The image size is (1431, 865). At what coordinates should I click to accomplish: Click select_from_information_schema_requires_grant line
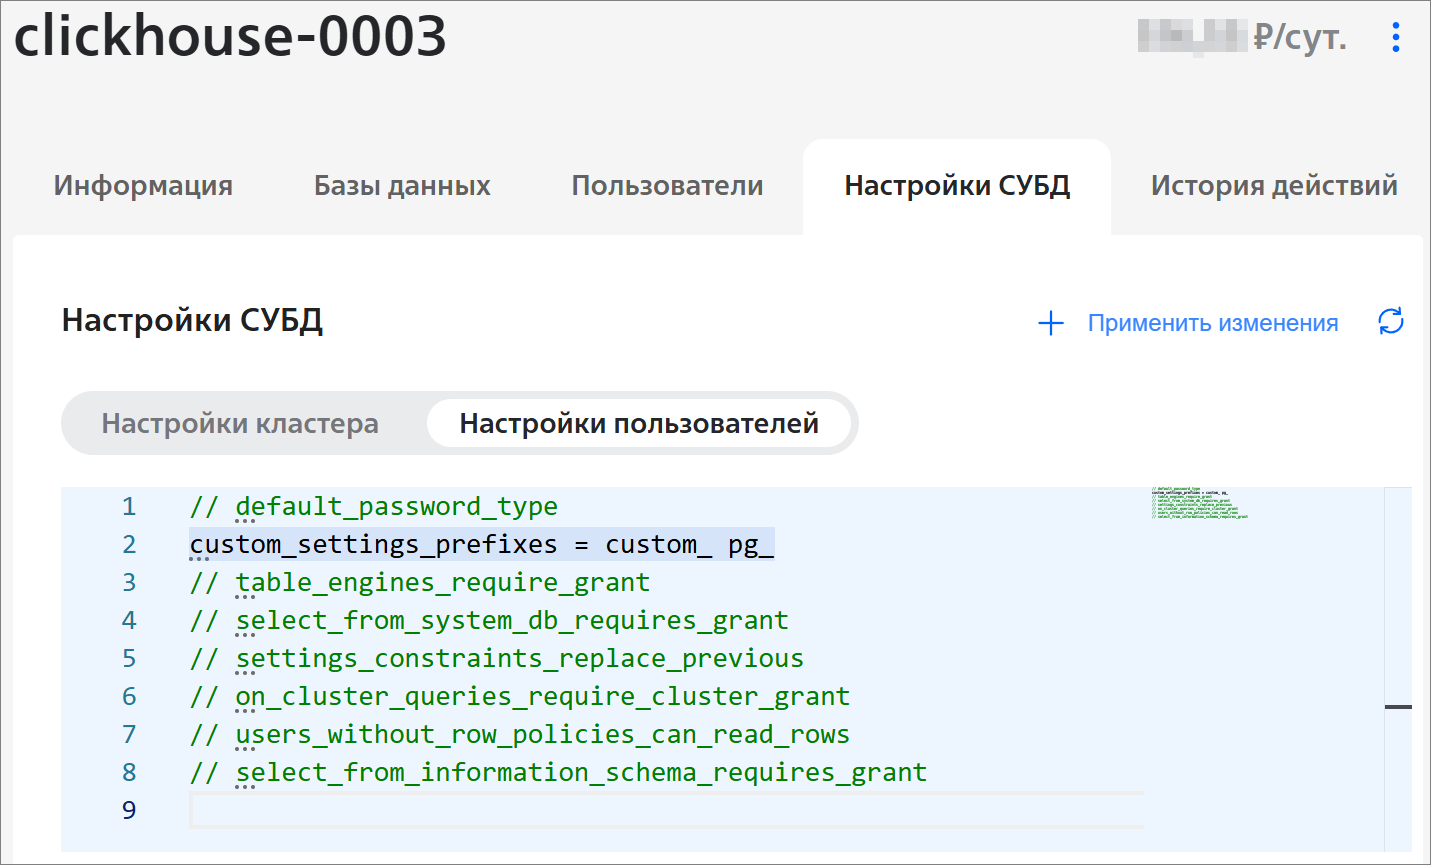tap(558, 772)
